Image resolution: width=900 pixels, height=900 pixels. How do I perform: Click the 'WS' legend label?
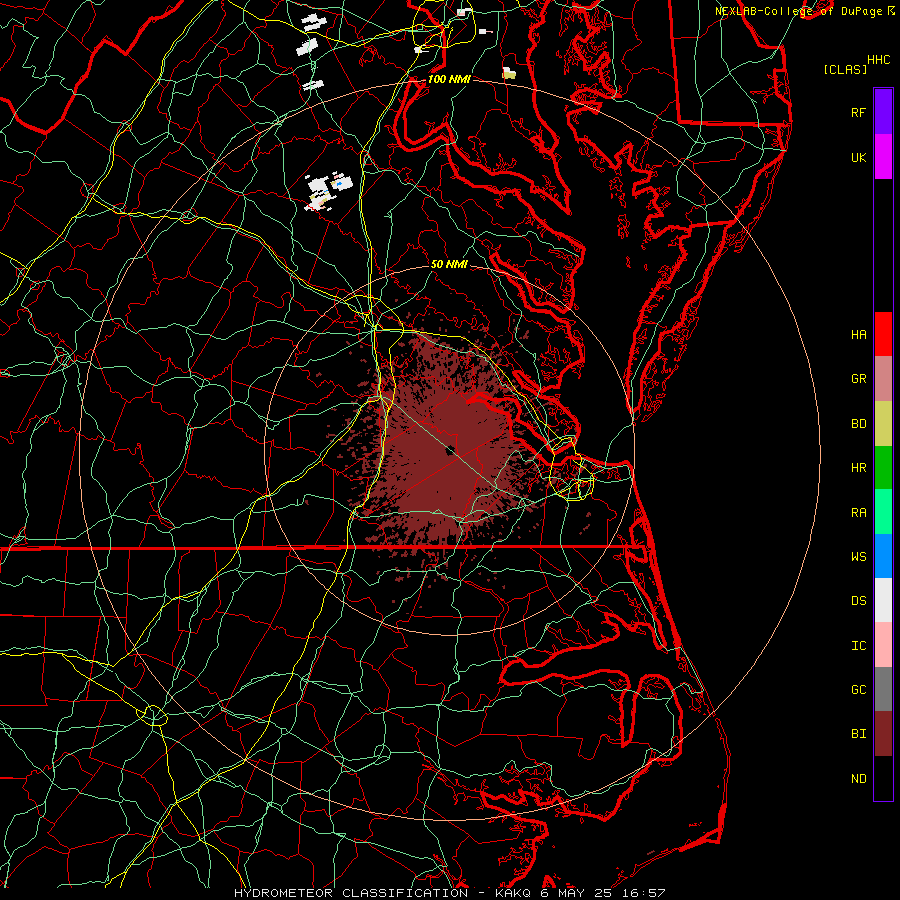click(858, 557)
